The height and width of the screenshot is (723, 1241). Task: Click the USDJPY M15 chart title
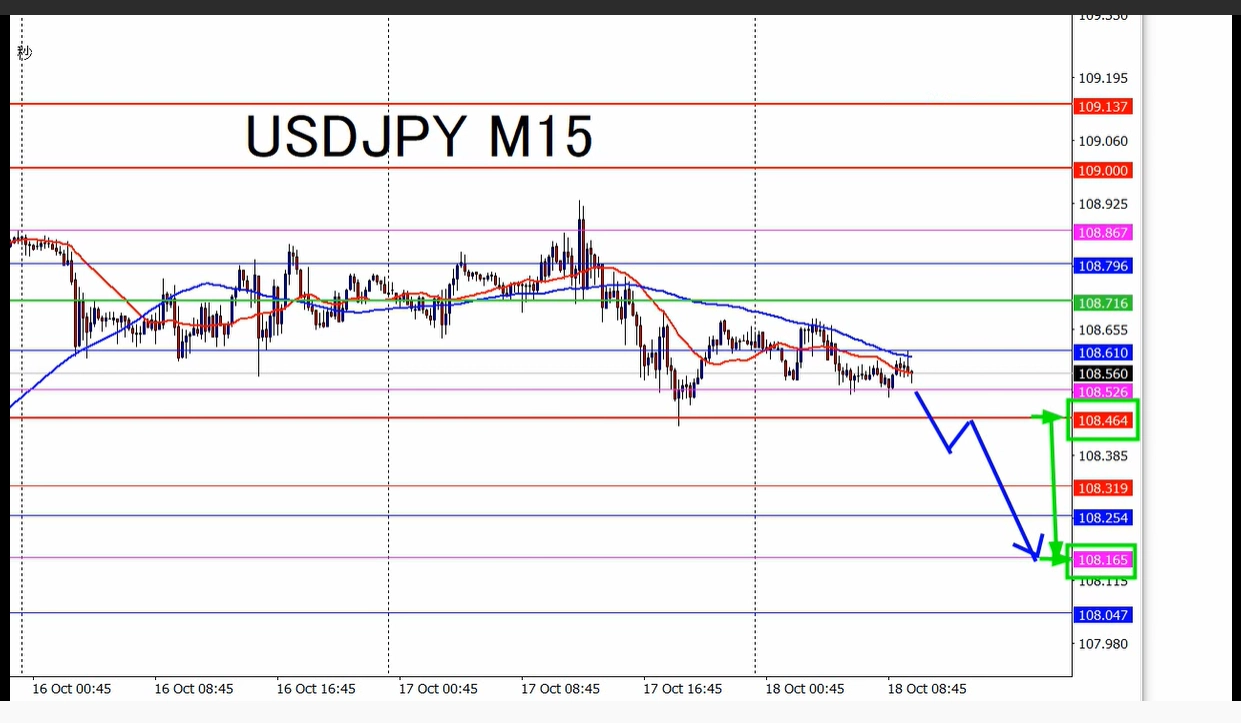(419, 137)
